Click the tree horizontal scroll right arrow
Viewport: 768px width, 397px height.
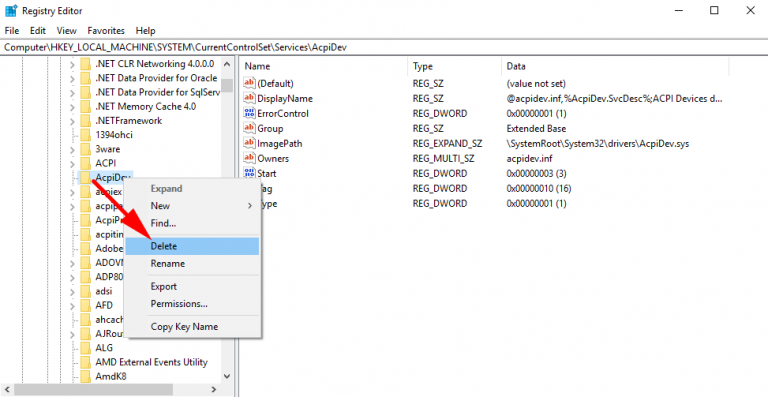pos(214,390)
